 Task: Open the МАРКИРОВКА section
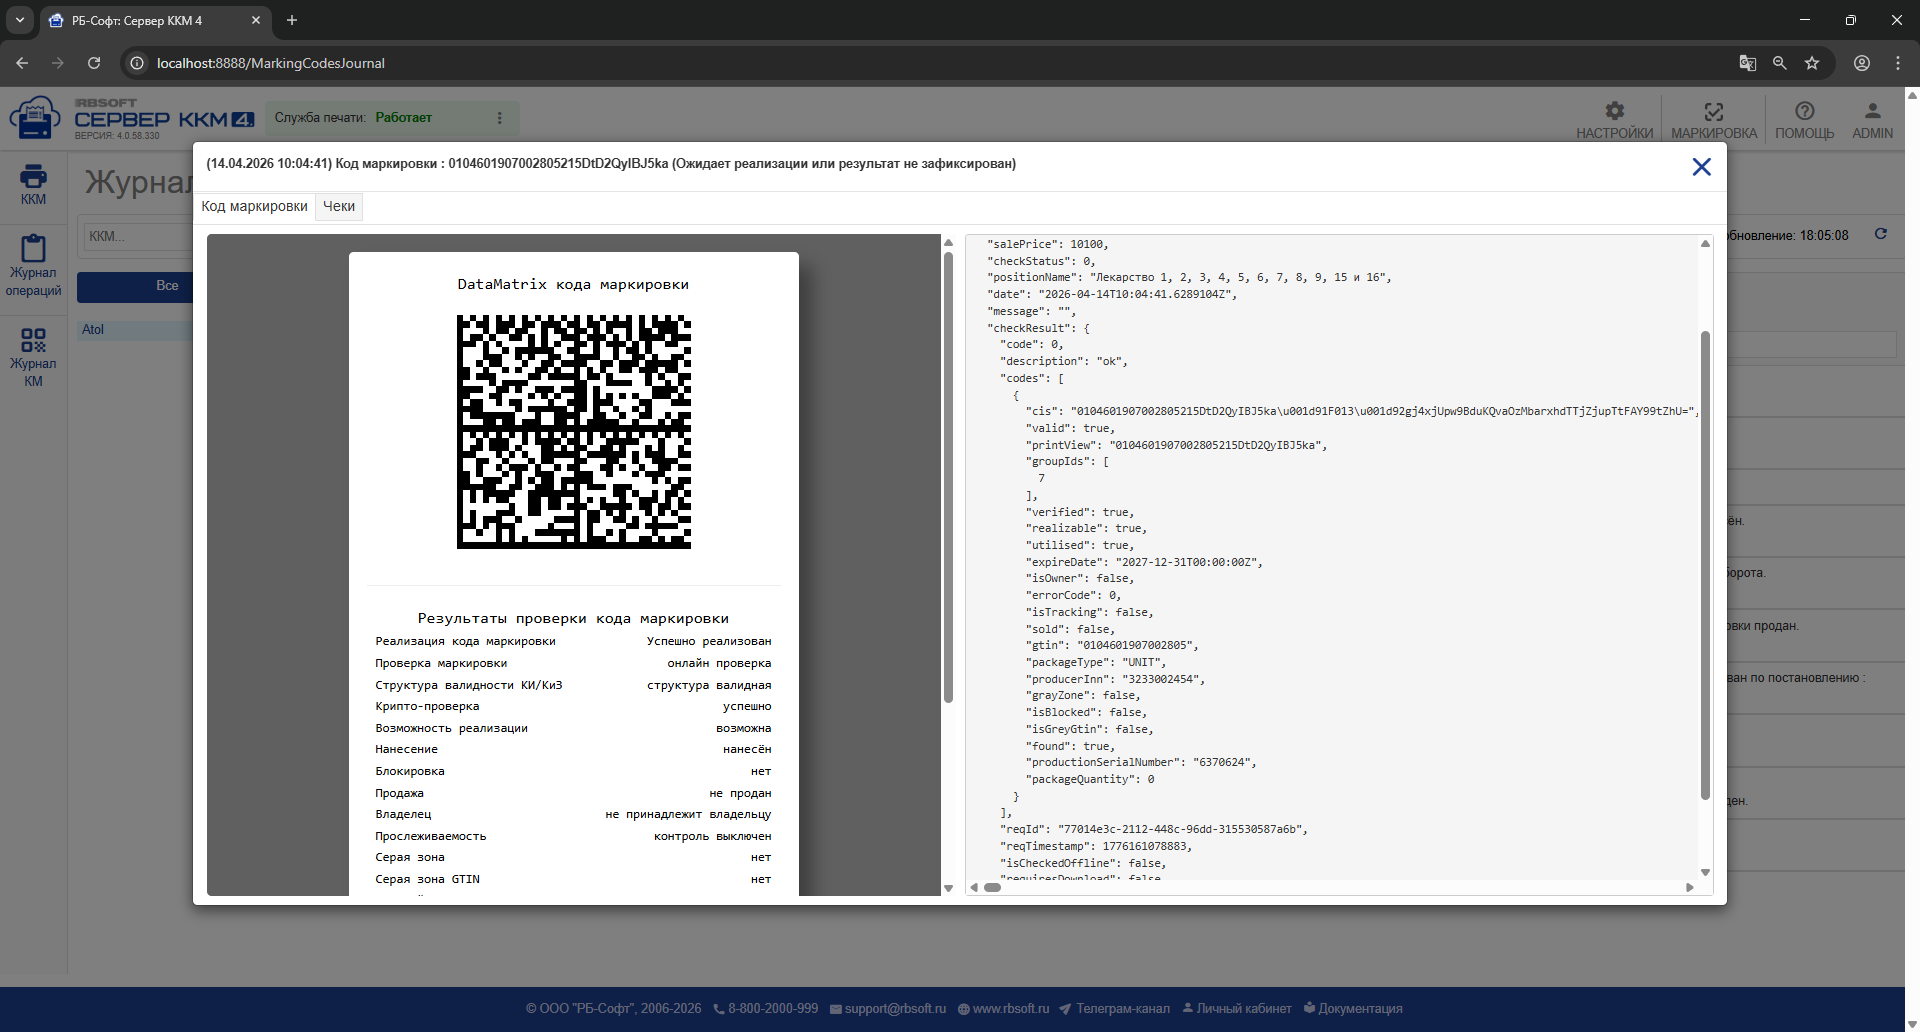1713,120
